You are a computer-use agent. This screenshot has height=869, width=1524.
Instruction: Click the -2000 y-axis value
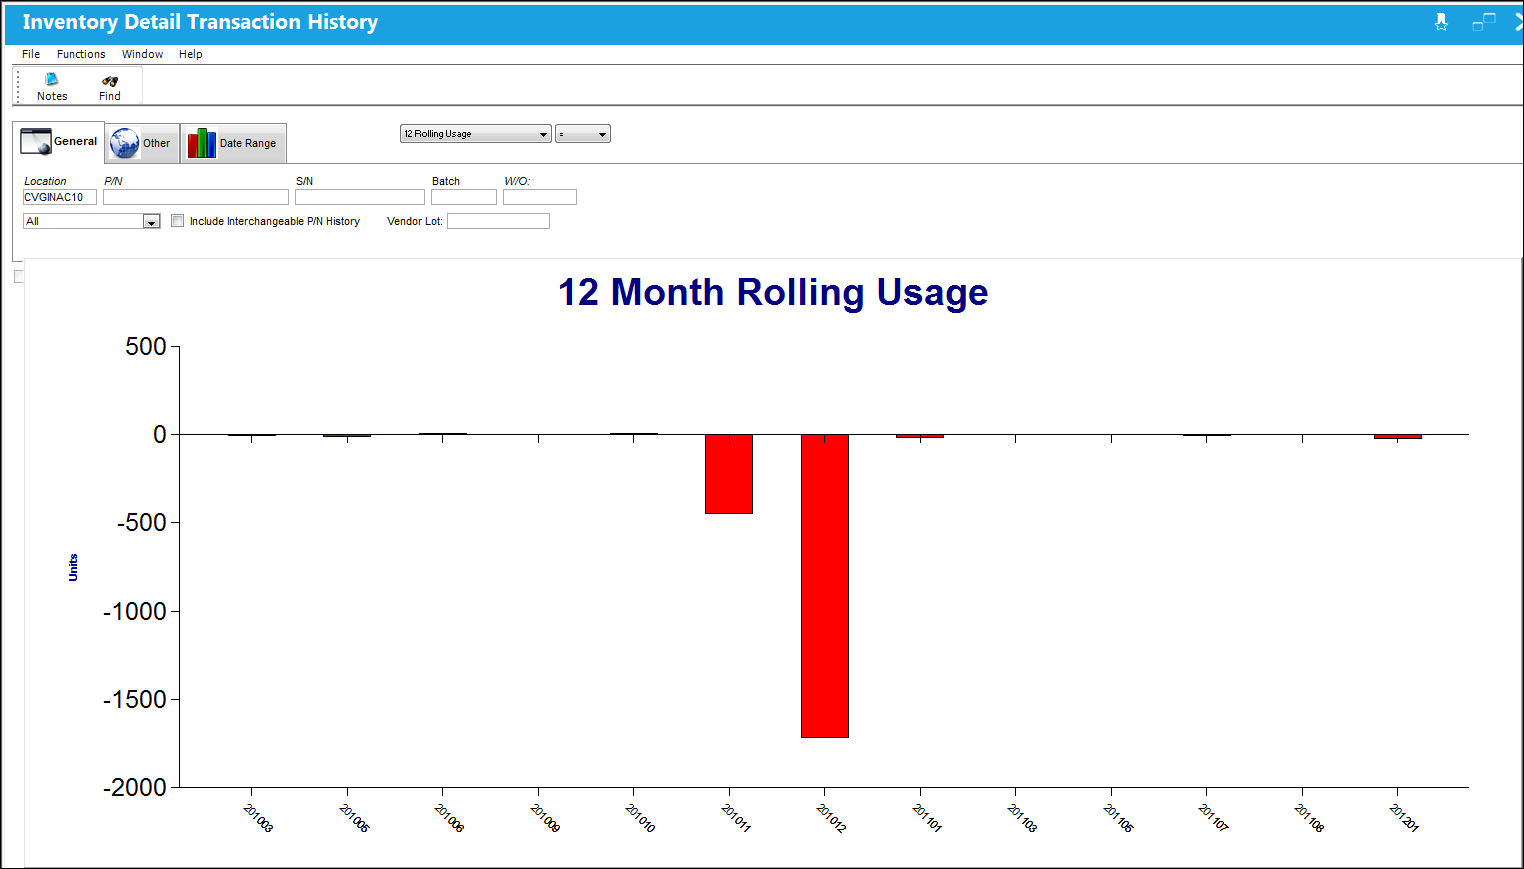[x=135, y=788]
